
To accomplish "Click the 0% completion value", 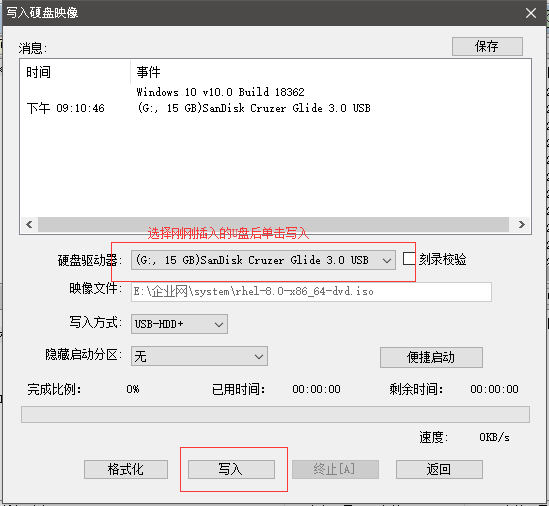I will point(133,389).
